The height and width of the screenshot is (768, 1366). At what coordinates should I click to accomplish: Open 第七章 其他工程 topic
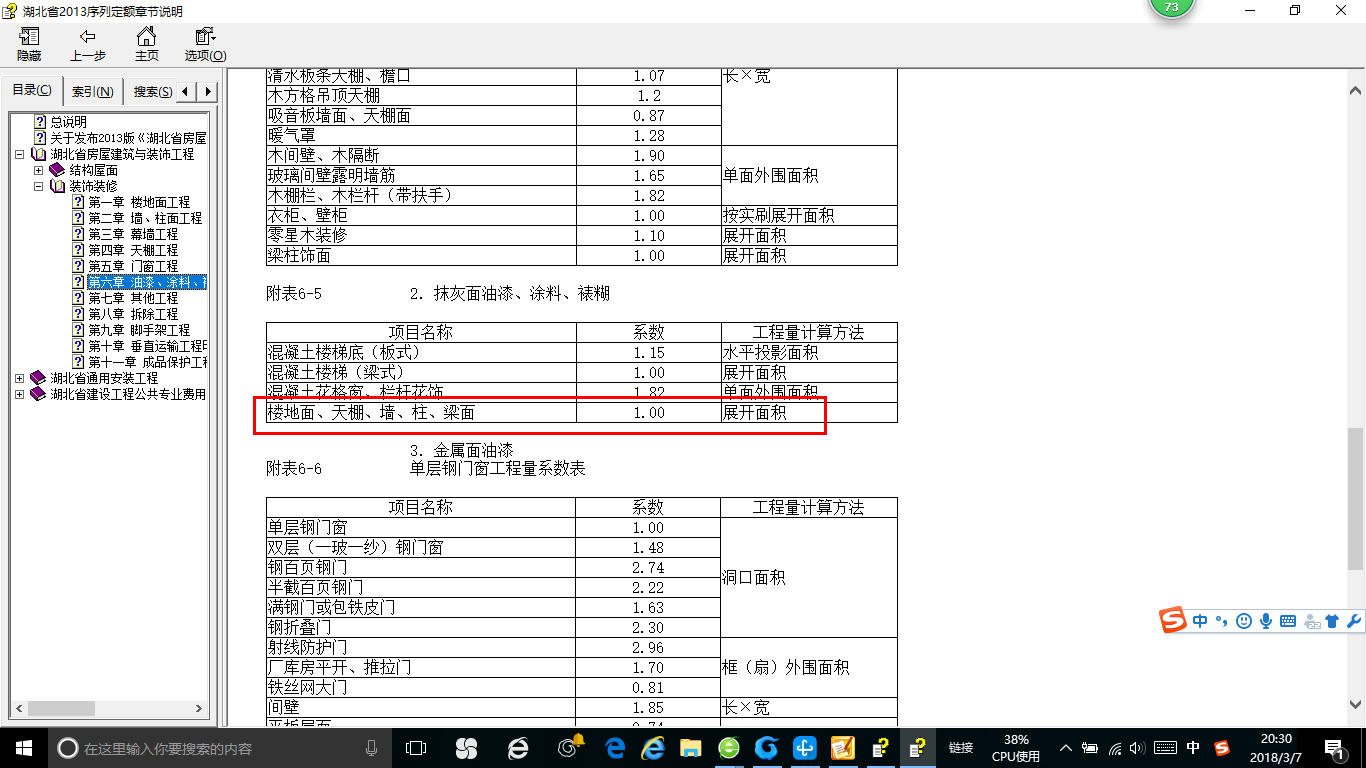(x=133, y=298)
